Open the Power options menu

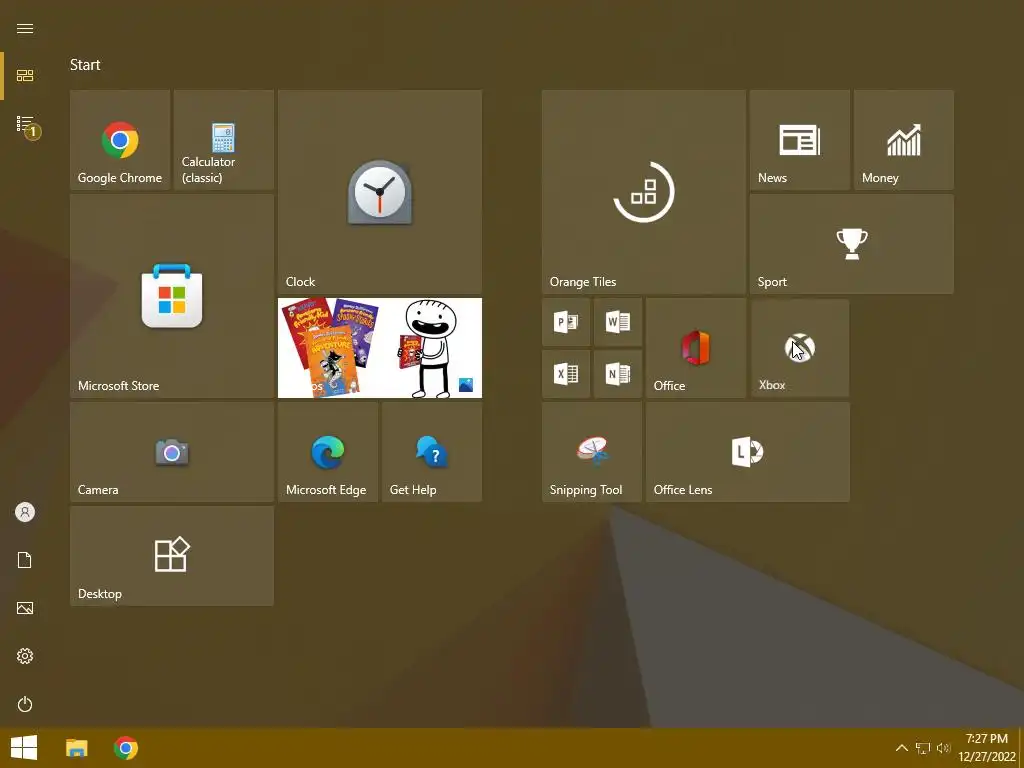pos(25,704)
